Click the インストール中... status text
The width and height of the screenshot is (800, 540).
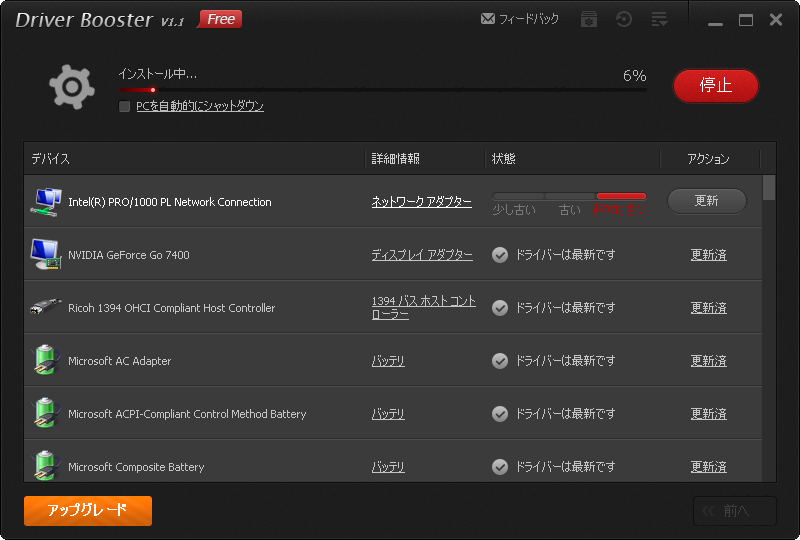tap(158, 74)
